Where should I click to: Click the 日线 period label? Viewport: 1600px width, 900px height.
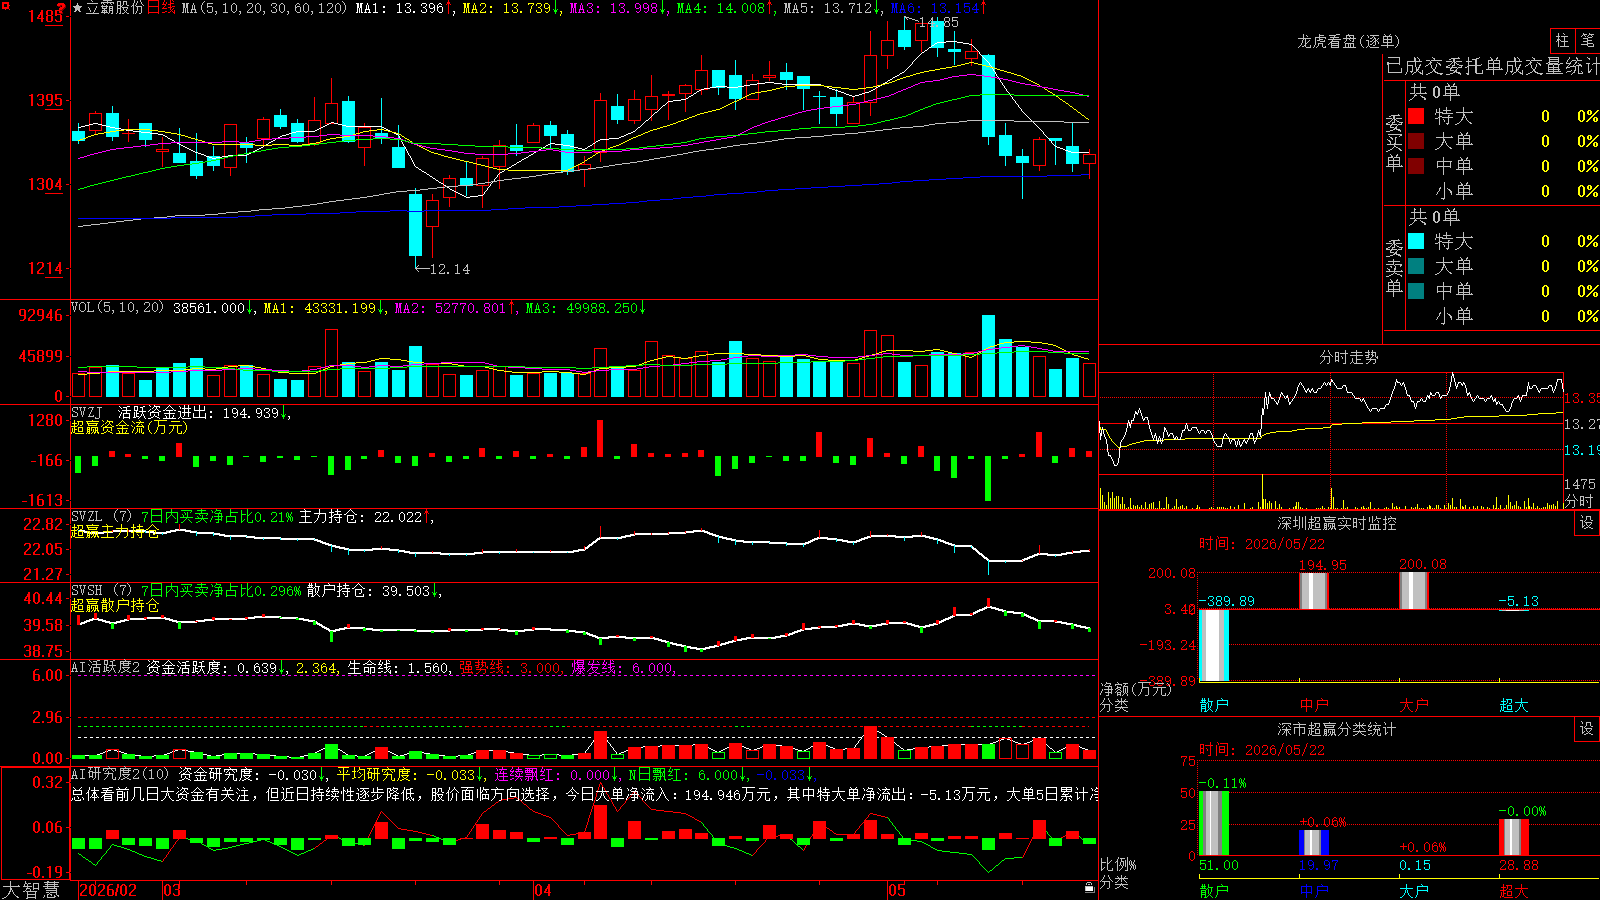(x=161, y=8)
